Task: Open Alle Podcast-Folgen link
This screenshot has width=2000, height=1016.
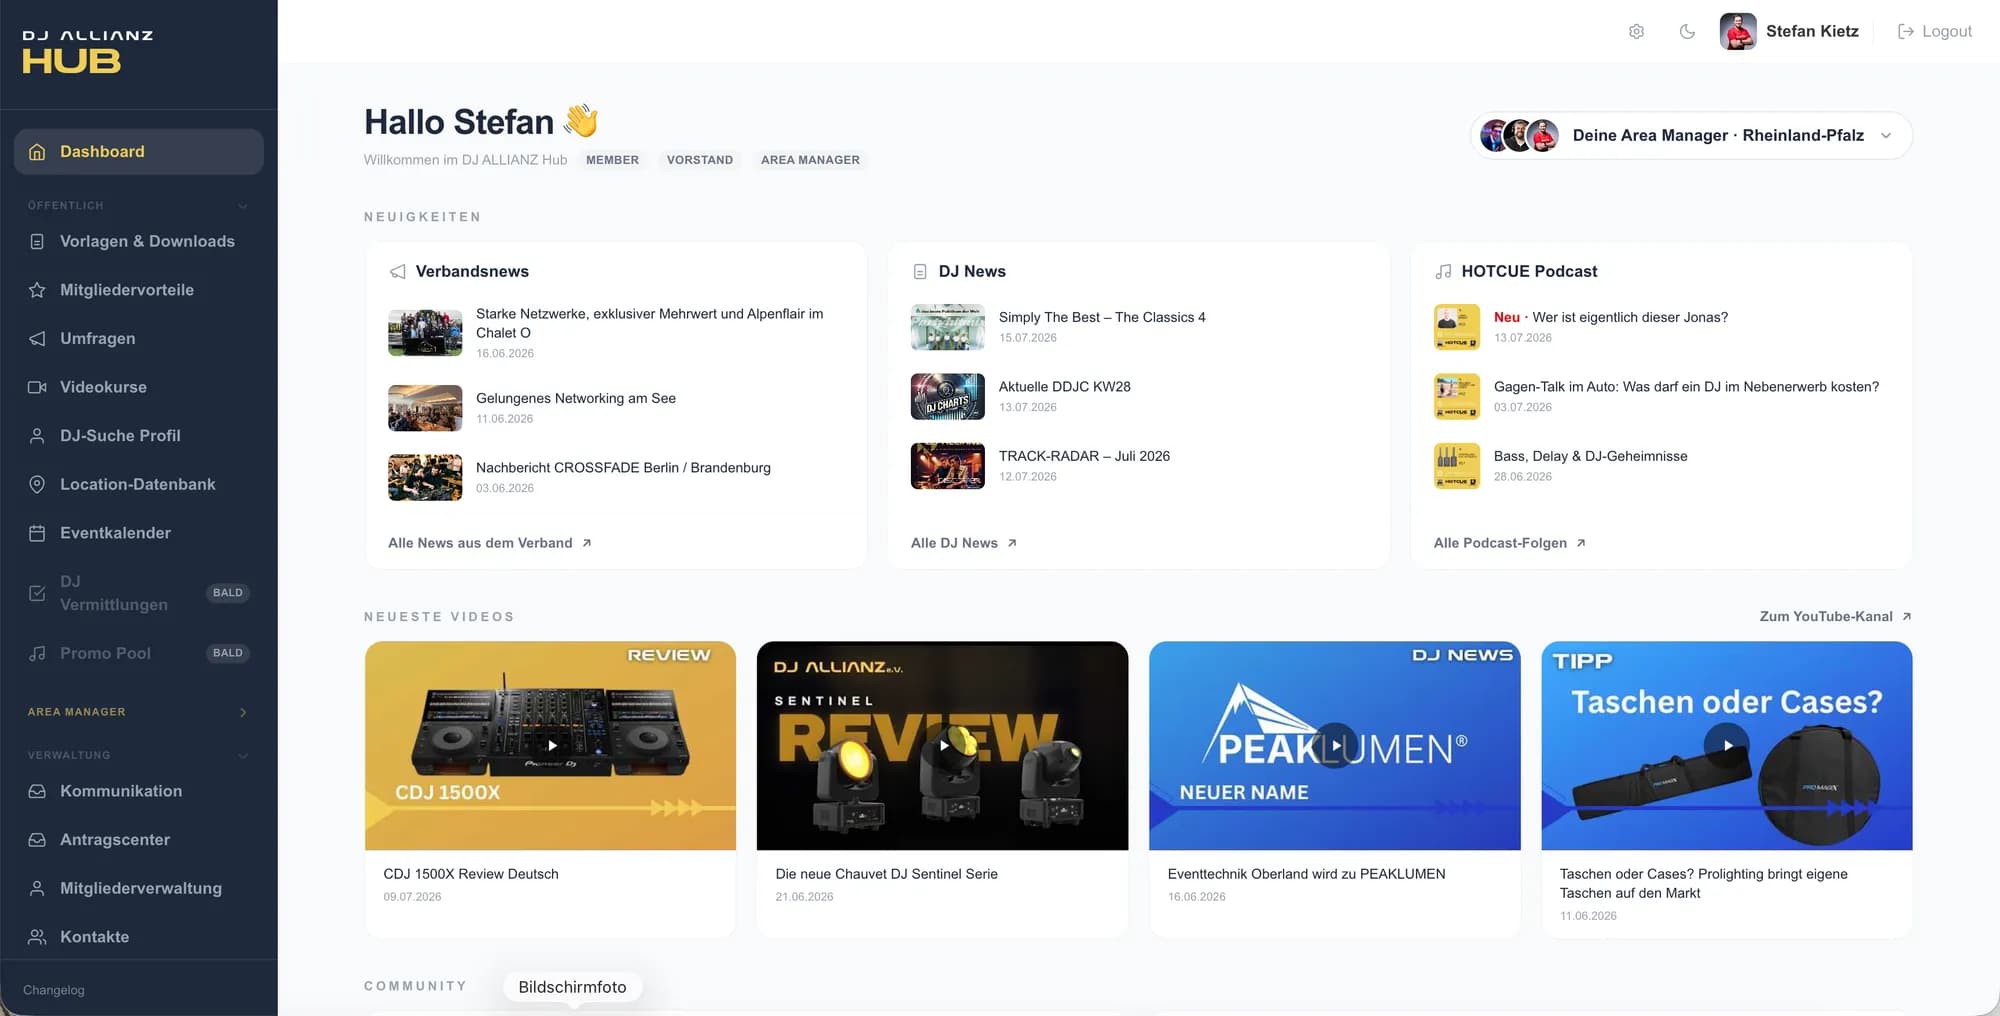Action: (x=1510, y=543)
